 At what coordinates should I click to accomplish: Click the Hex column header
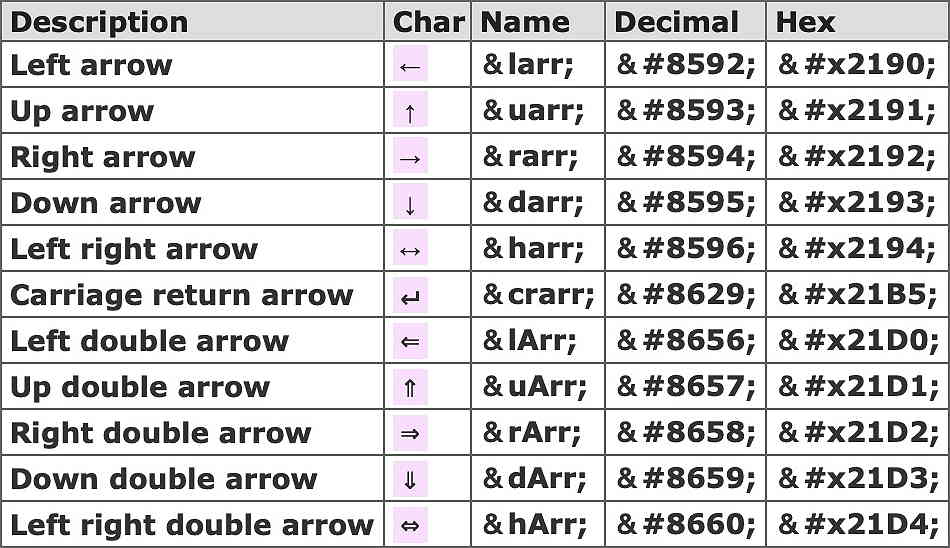point(806,22)
